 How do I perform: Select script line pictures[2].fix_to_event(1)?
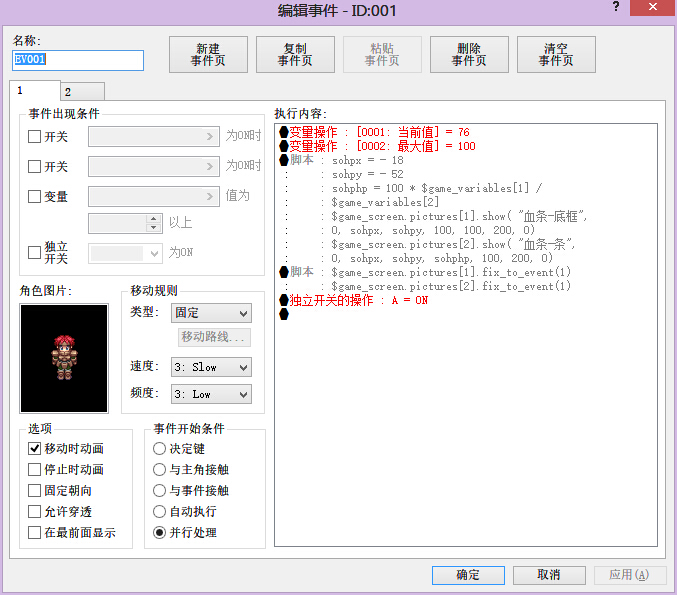451,286
